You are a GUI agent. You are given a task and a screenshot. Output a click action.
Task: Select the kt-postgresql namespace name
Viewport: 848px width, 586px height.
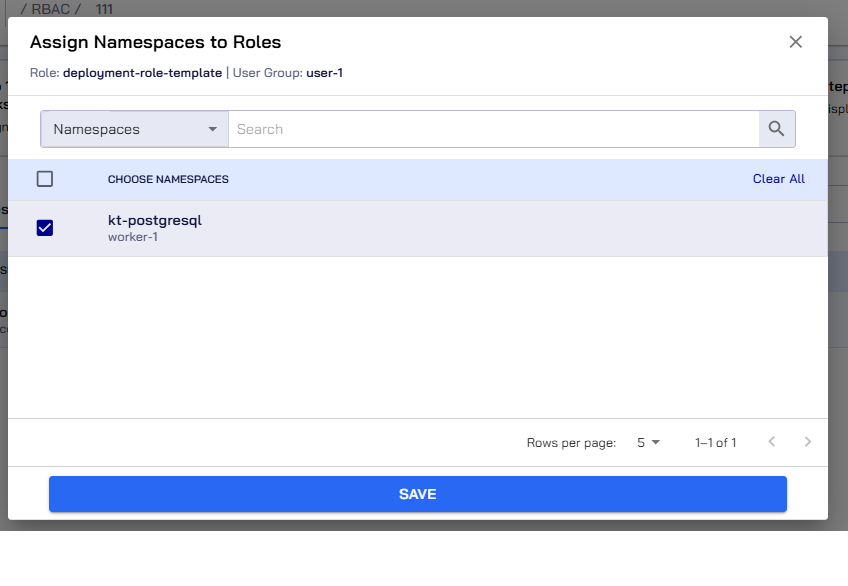[155, 220]
